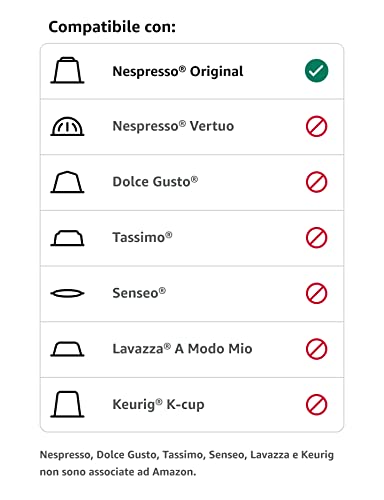384x500 pixels.
Task: Click the Compatibile con: heading
Action: pyautogui.click(x=112, y=27)
